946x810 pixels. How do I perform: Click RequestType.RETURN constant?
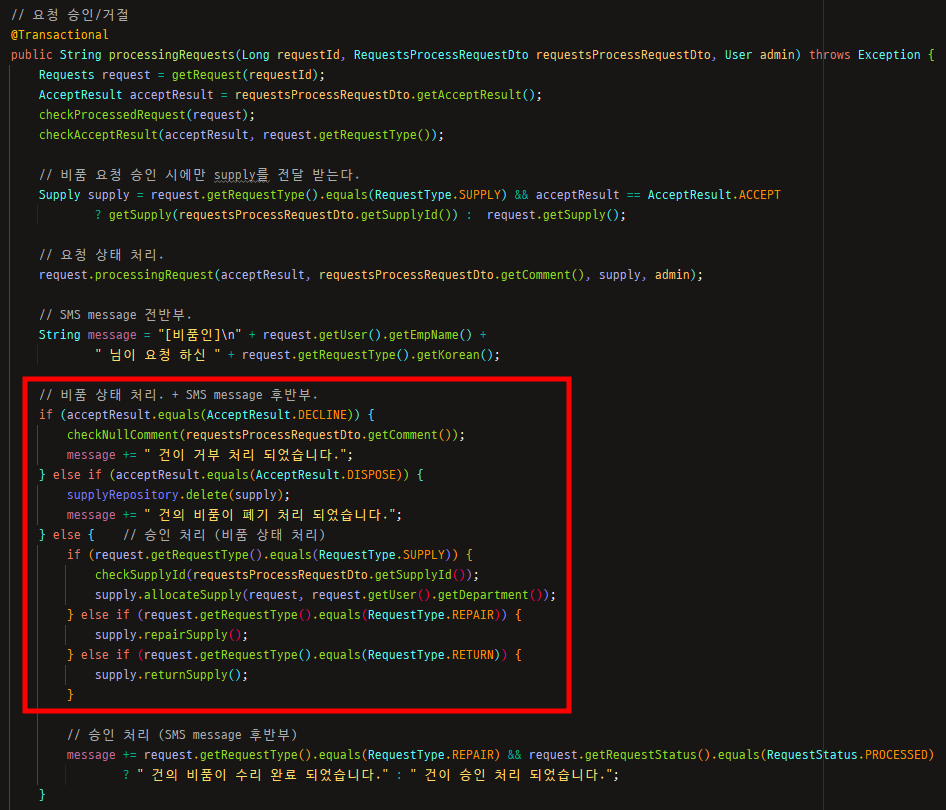431,654
